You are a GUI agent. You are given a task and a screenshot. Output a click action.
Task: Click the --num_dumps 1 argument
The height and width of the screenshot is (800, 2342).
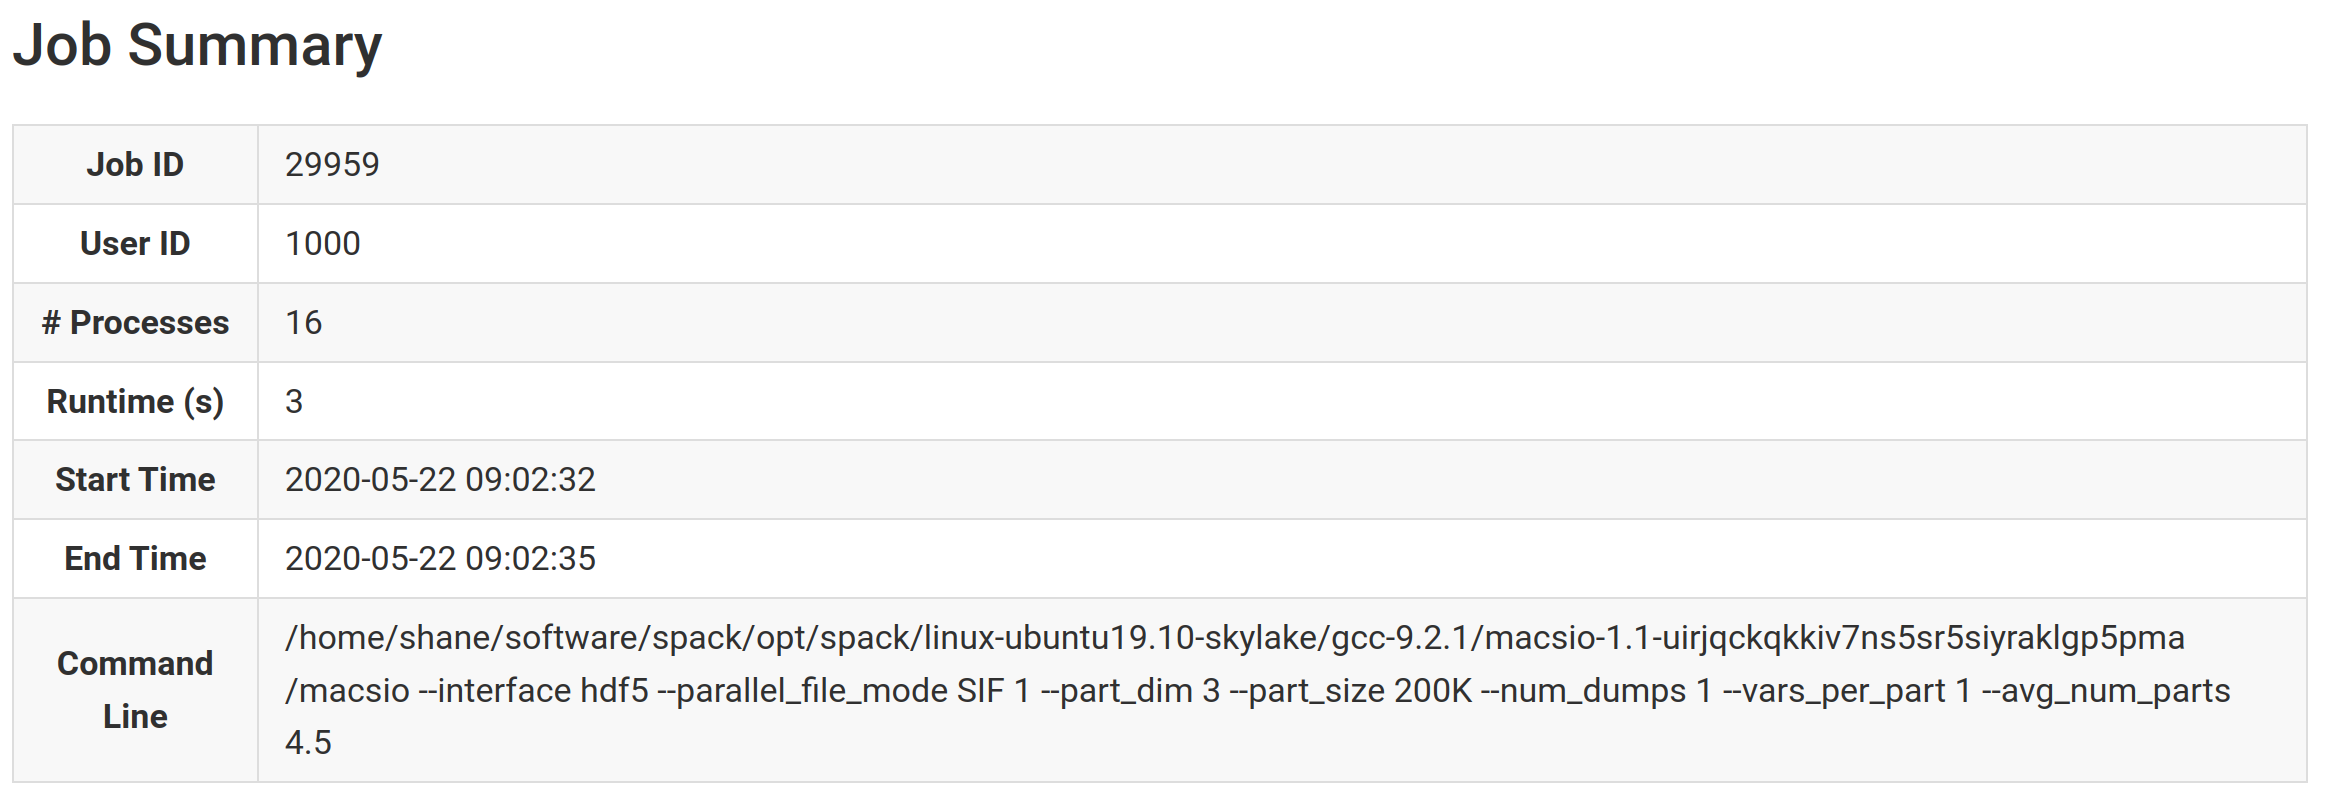coord(1599,691)
